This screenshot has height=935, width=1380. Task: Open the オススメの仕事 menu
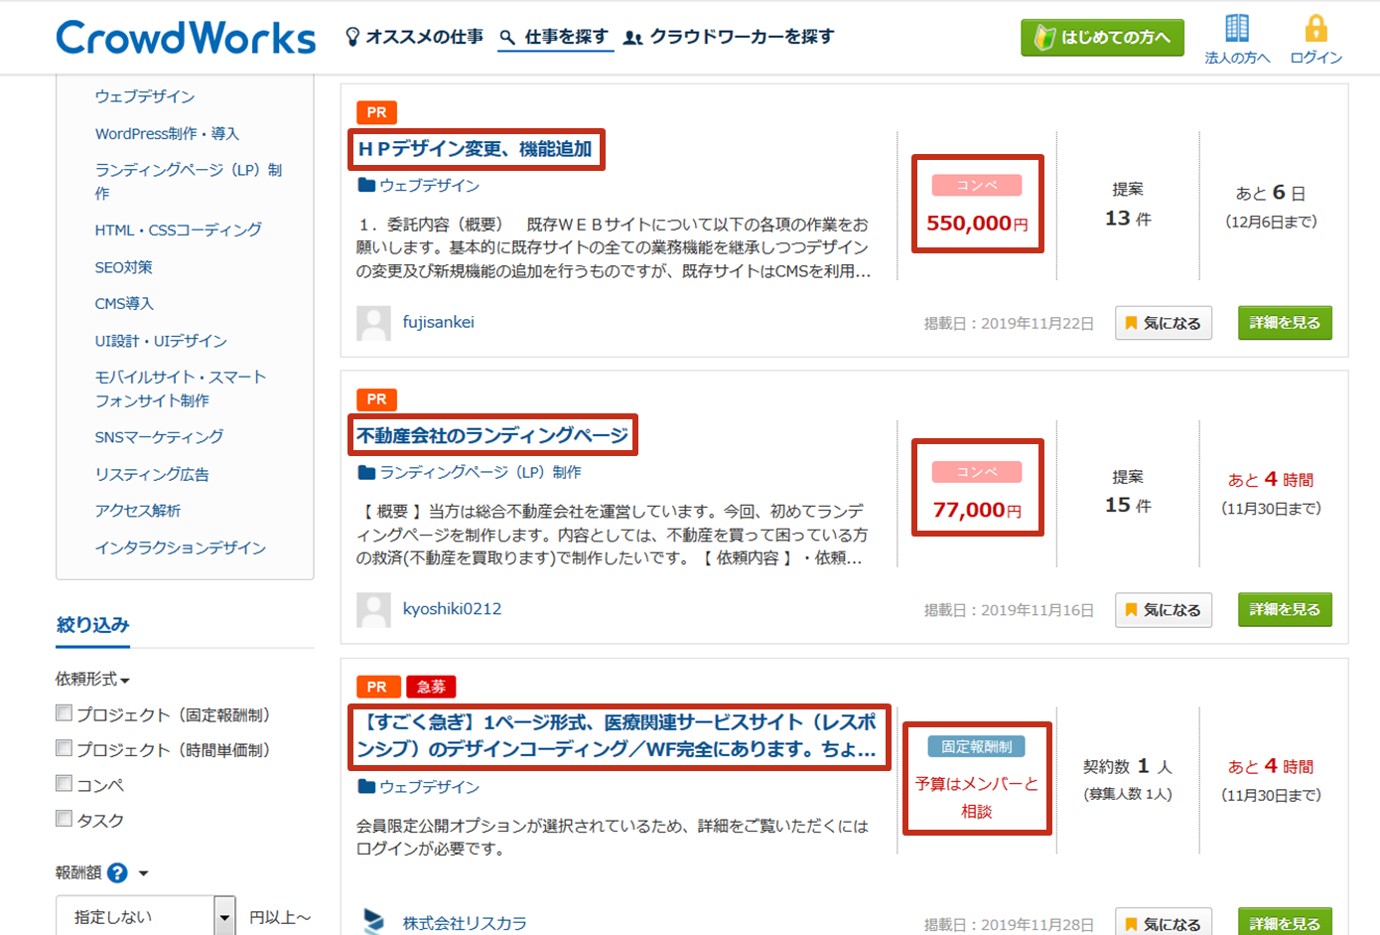(x=415, y=37)
